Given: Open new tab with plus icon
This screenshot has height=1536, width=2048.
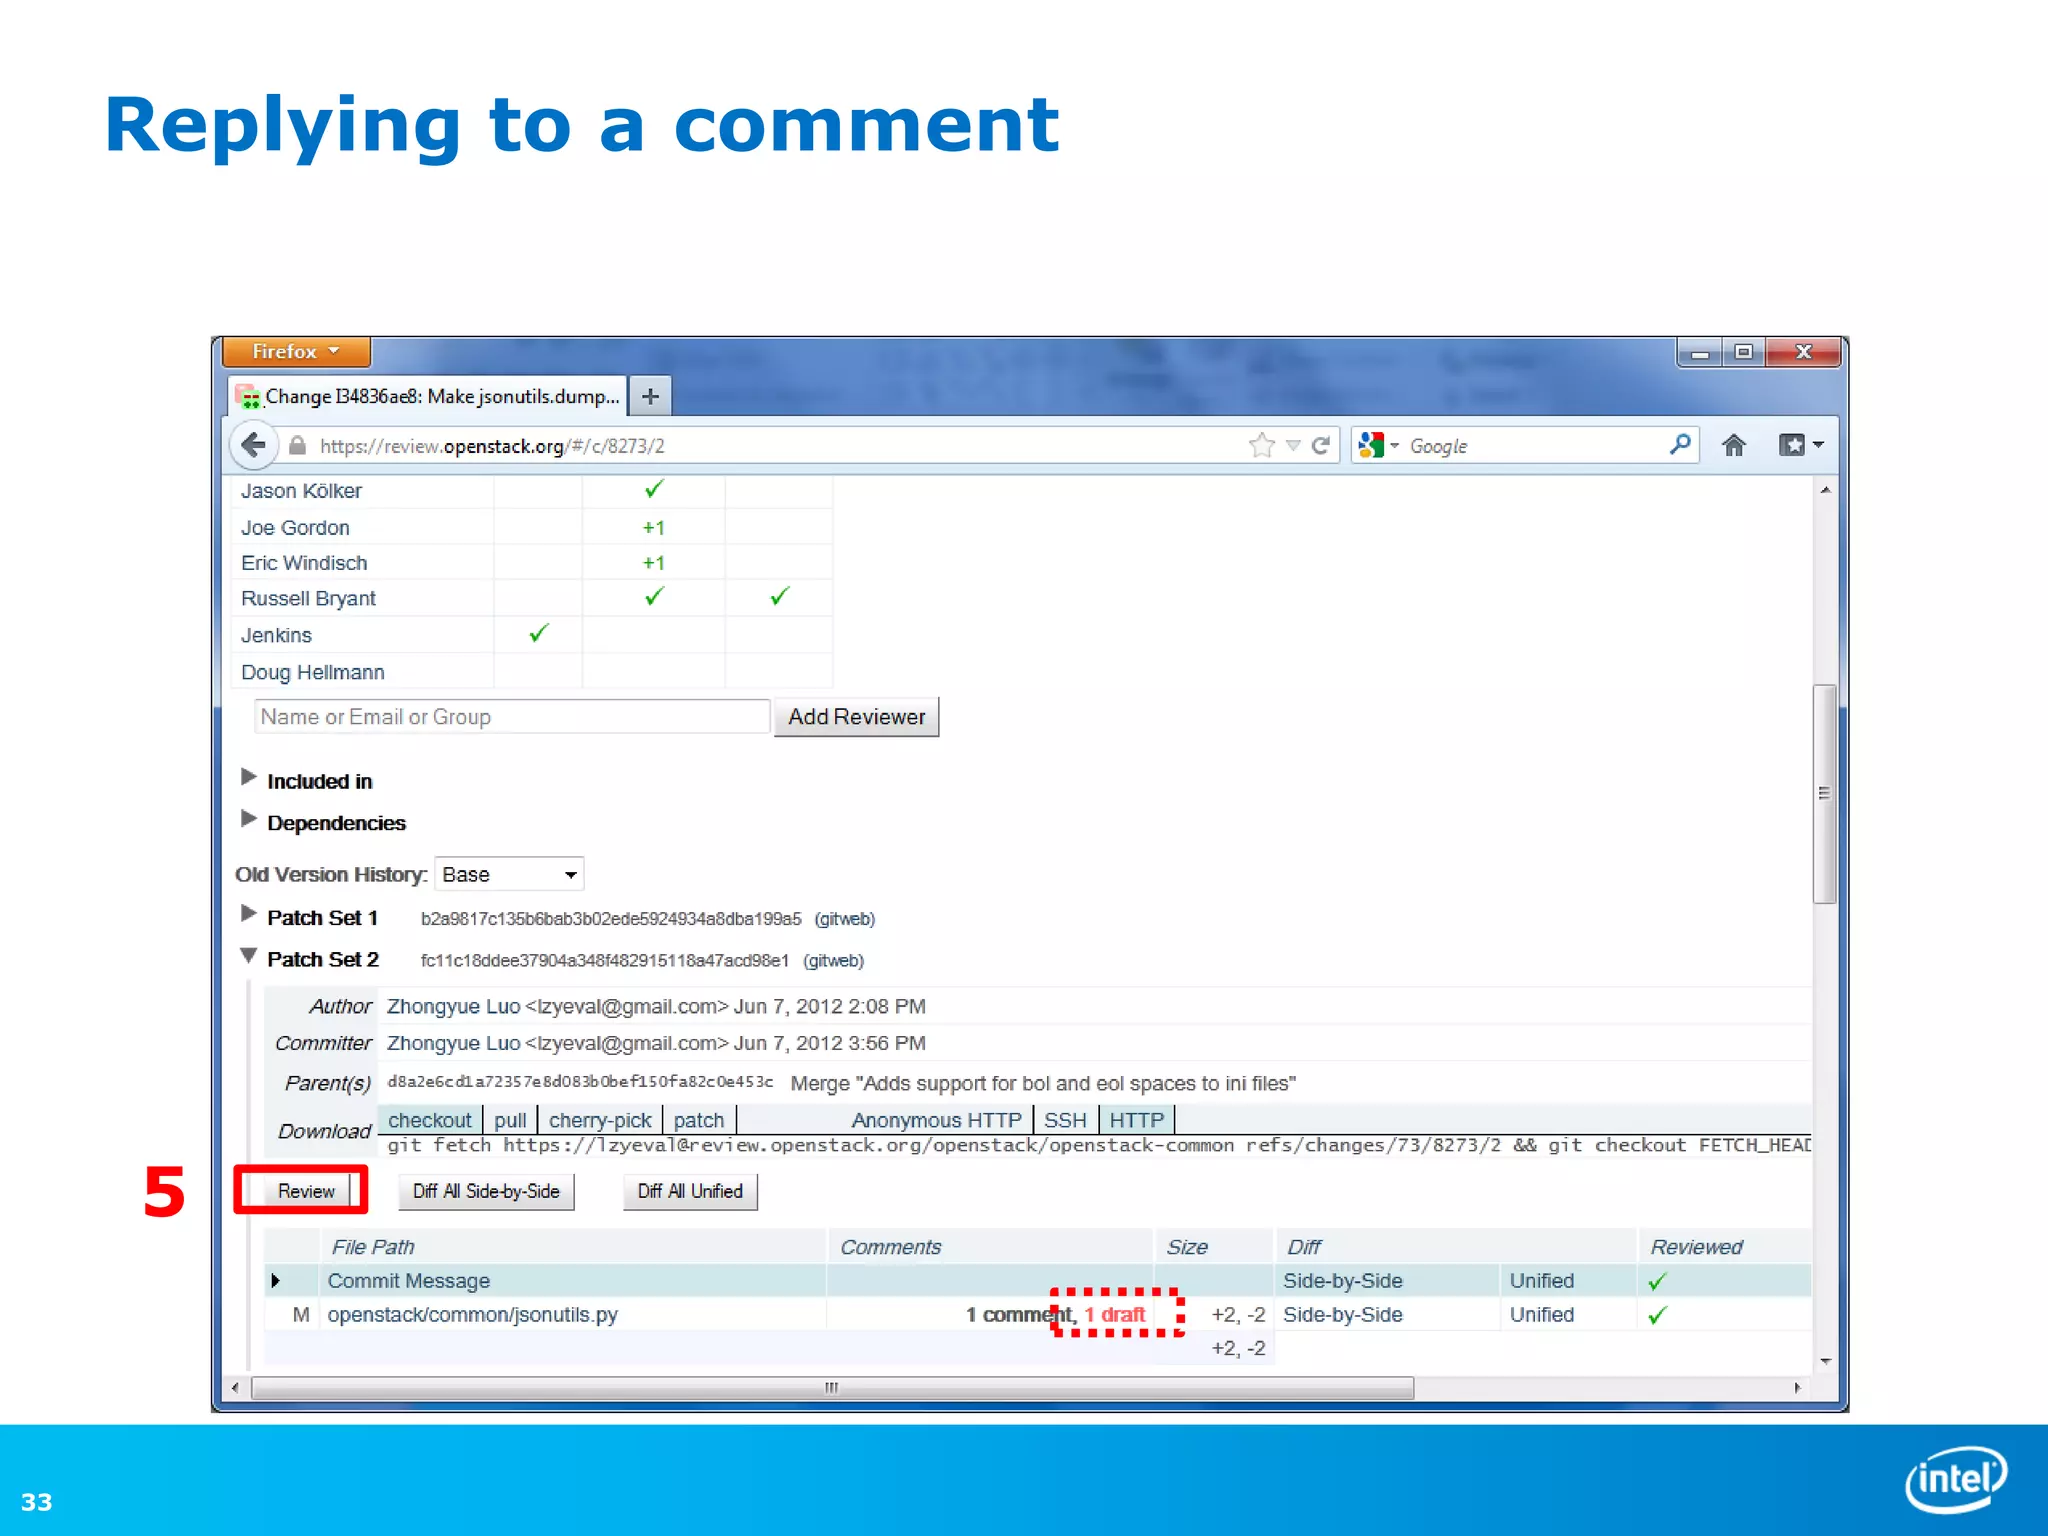Looking at the screenshot, I should tap(650, 396).
